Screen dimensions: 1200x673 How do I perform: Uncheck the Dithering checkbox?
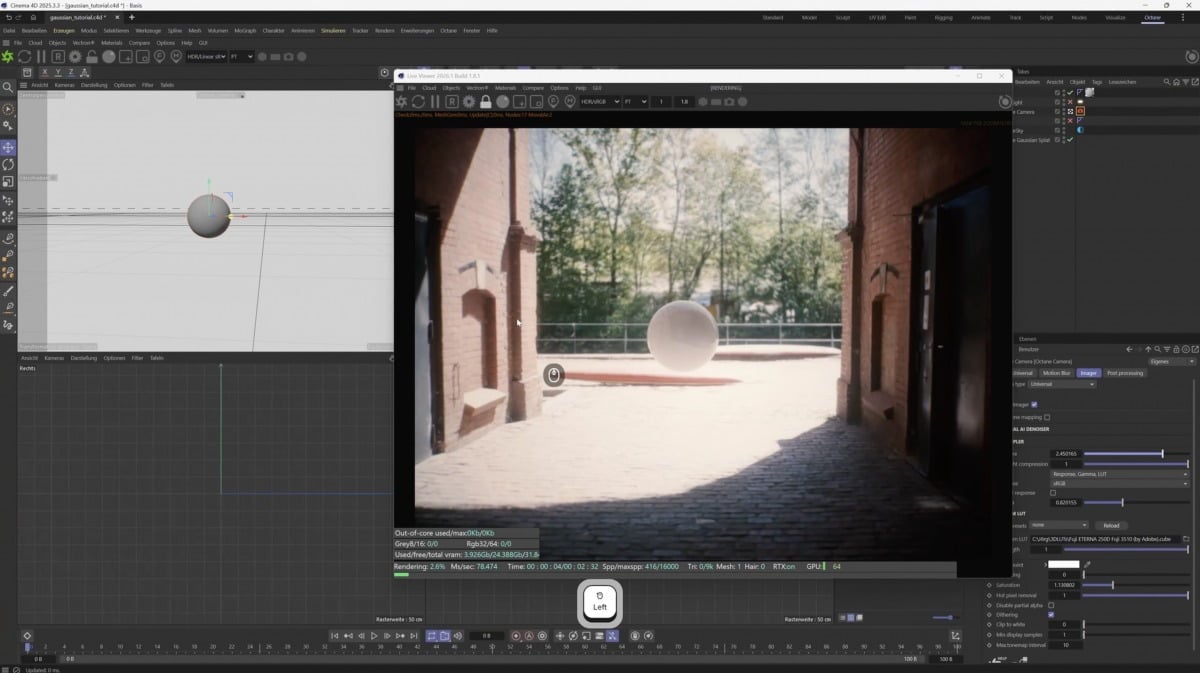point(1051,615)
